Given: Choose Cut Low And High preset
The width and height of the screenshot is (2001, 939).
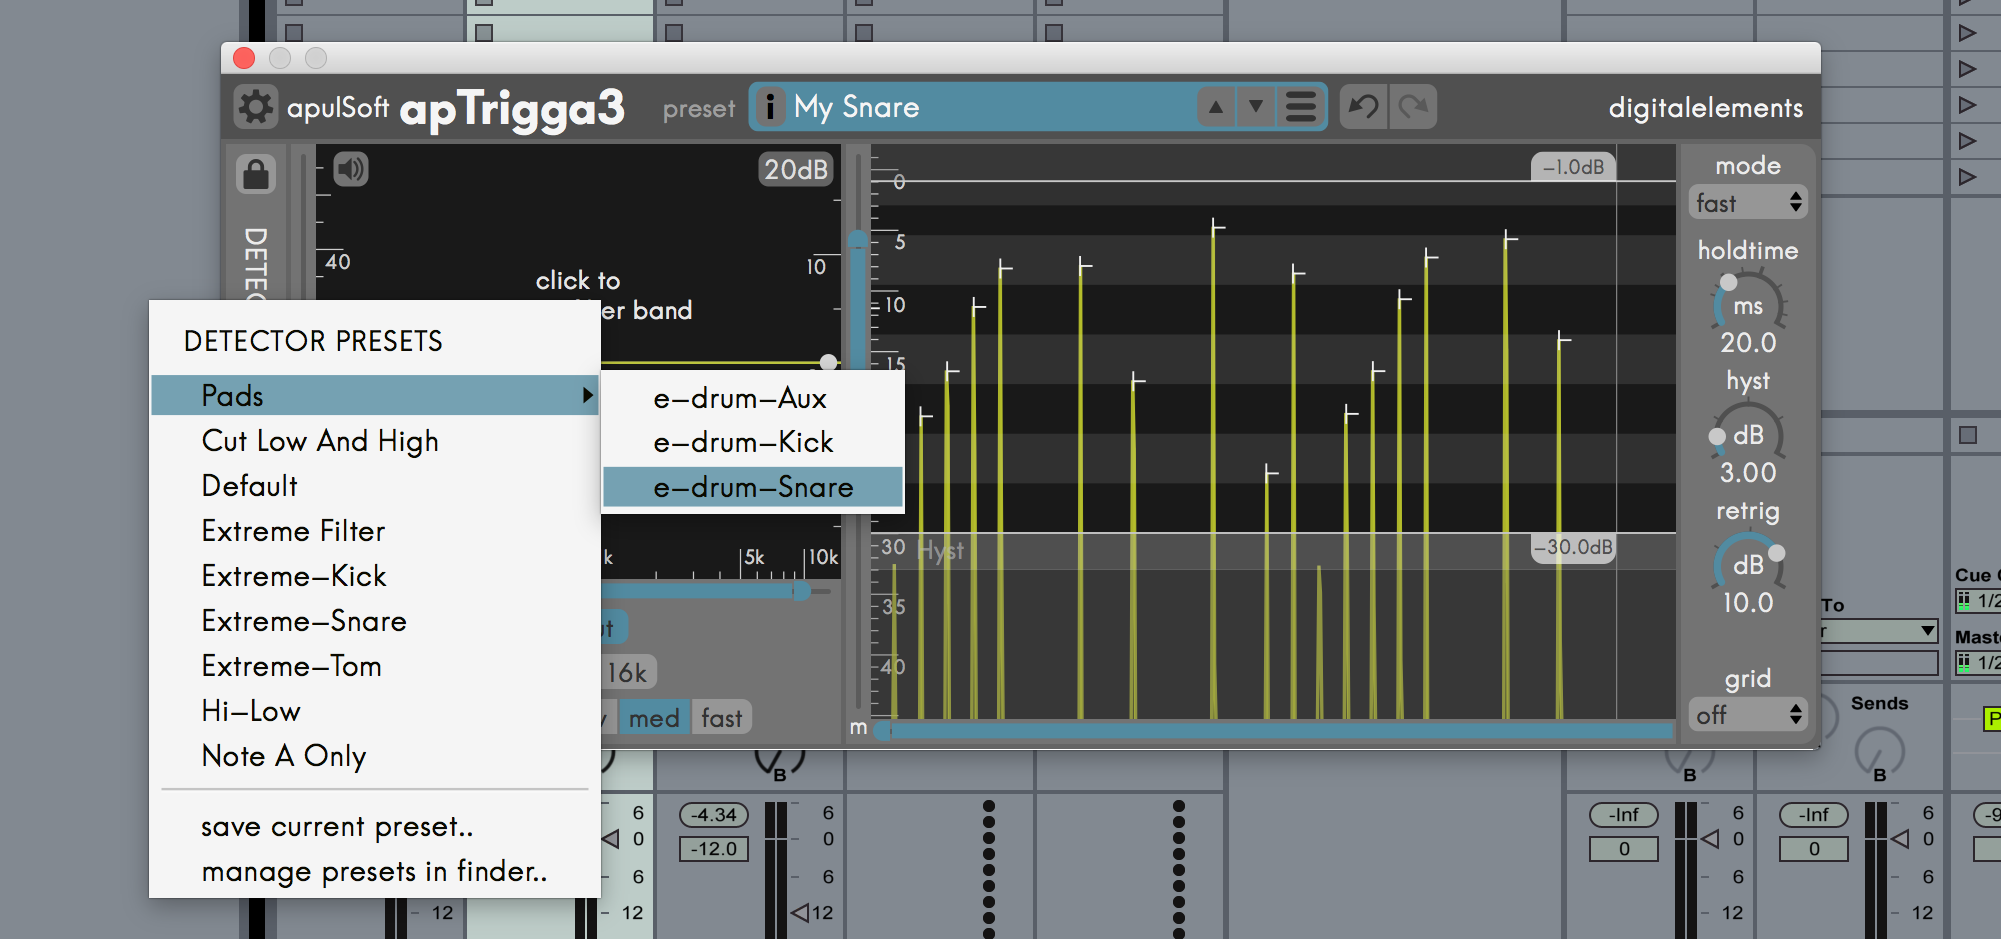Looking at the screenshot, I should 320,441.
